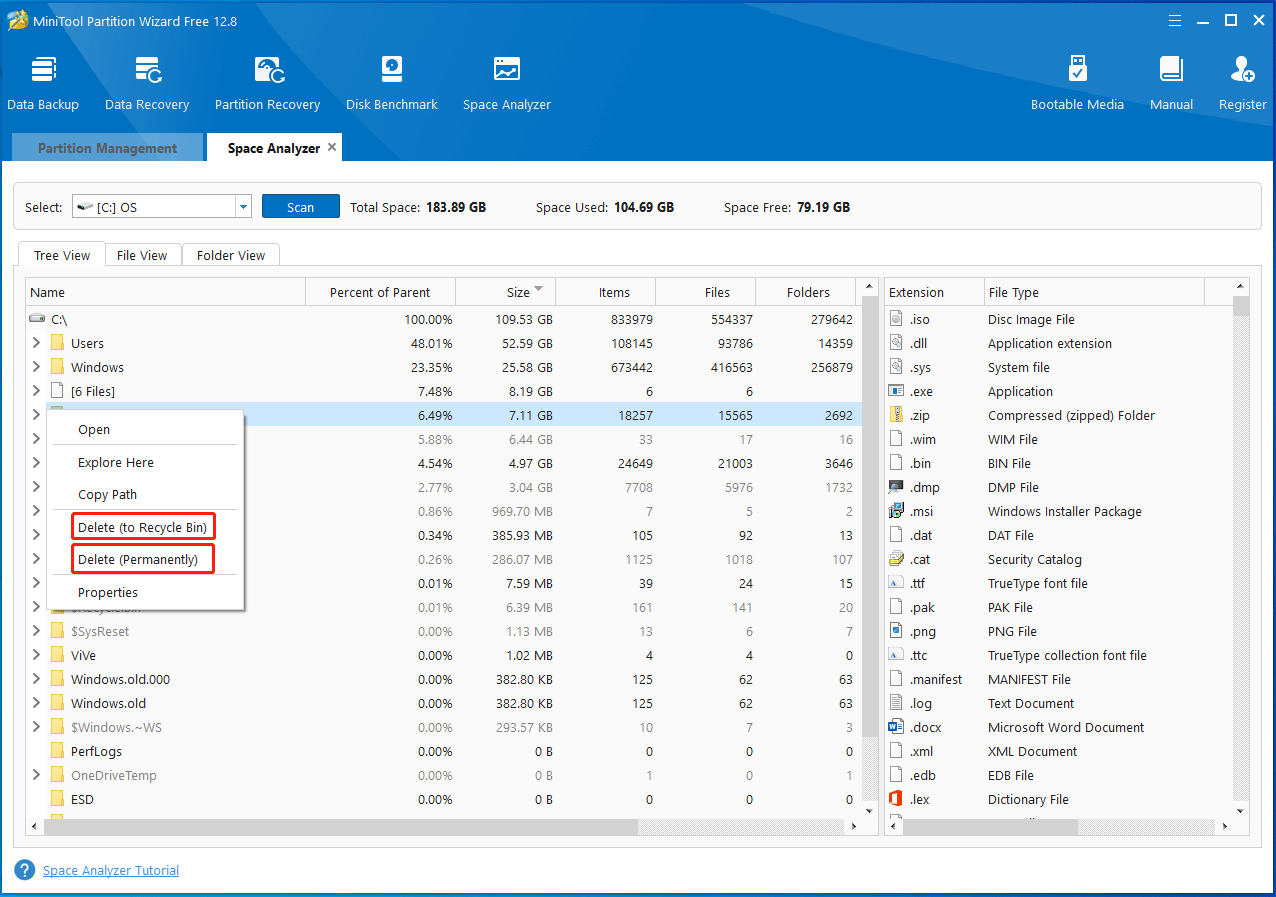Sort by Percent of Parent column
The image size is (1276, 897).
pyautogui.click(x=380, y=292)
